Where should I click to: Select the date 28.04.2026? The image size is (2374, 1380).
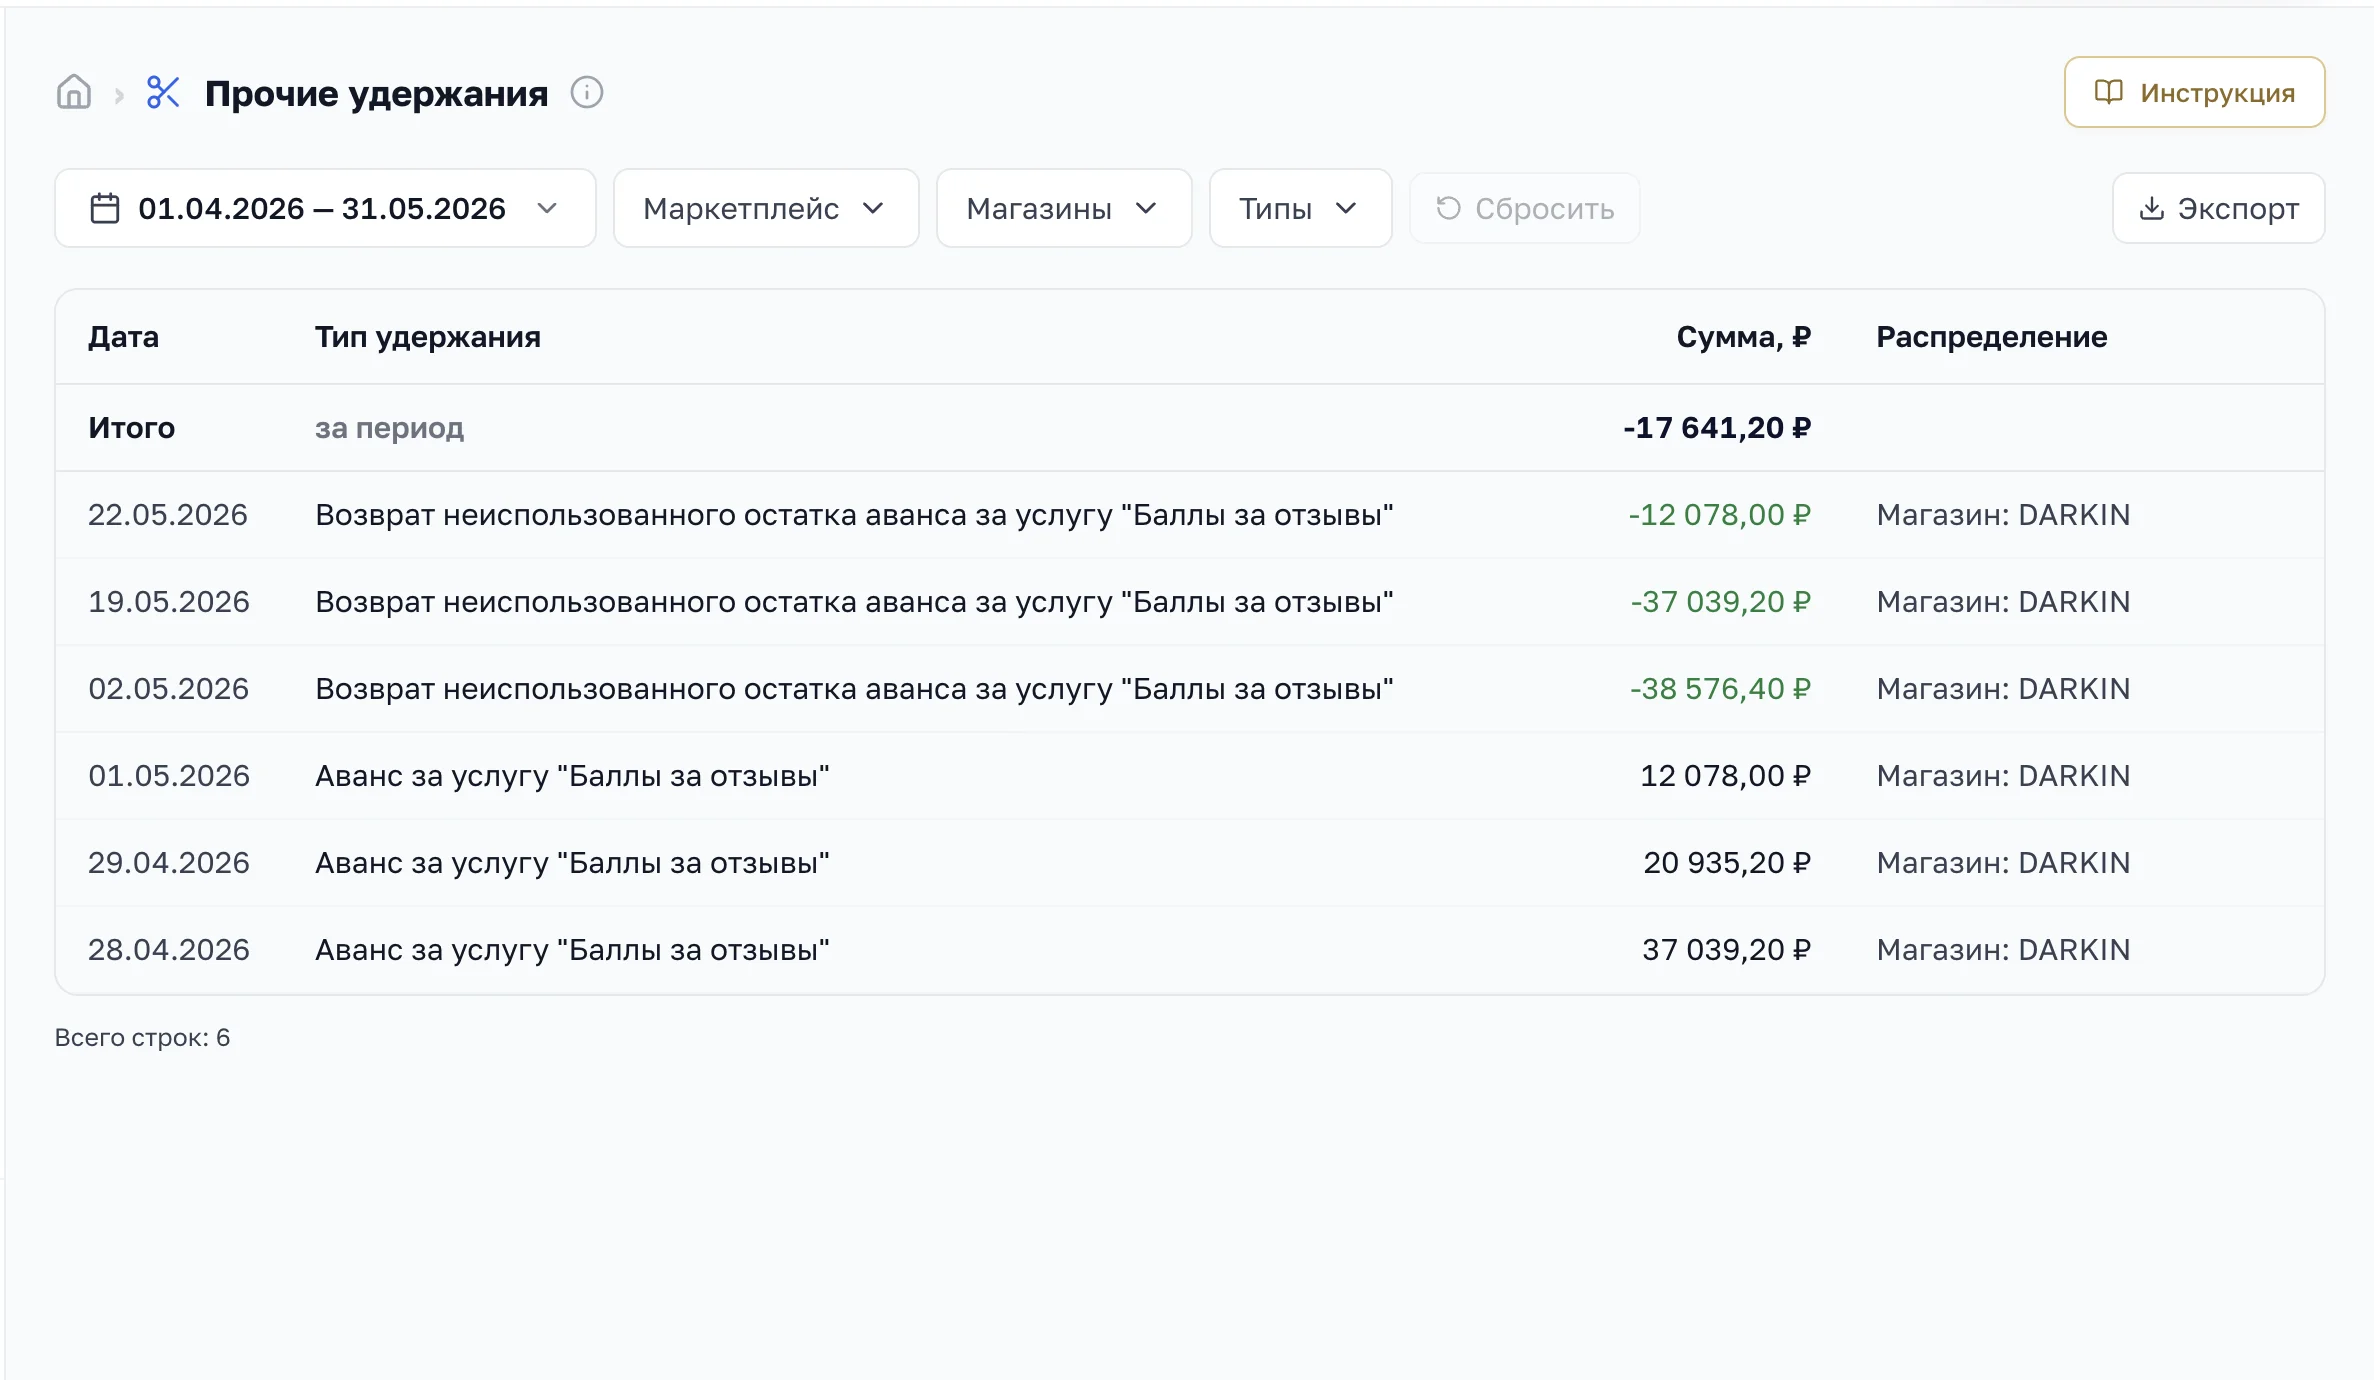[x=168, y=950]
